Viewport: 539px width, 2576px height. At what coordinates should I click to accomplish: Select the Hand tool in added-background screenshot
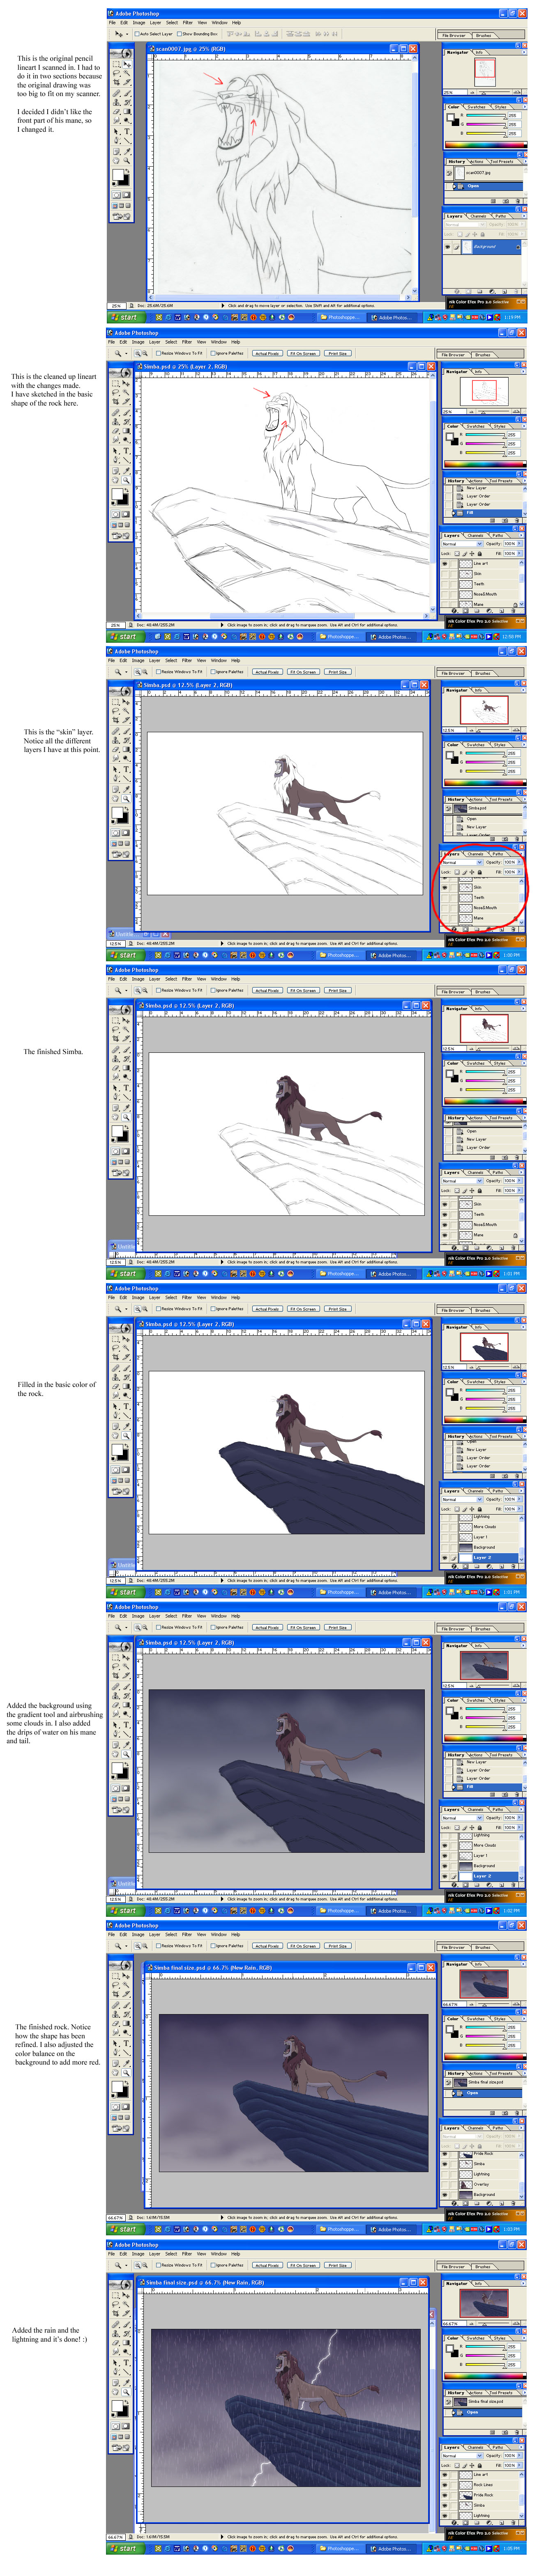[x=116, y=1754]
